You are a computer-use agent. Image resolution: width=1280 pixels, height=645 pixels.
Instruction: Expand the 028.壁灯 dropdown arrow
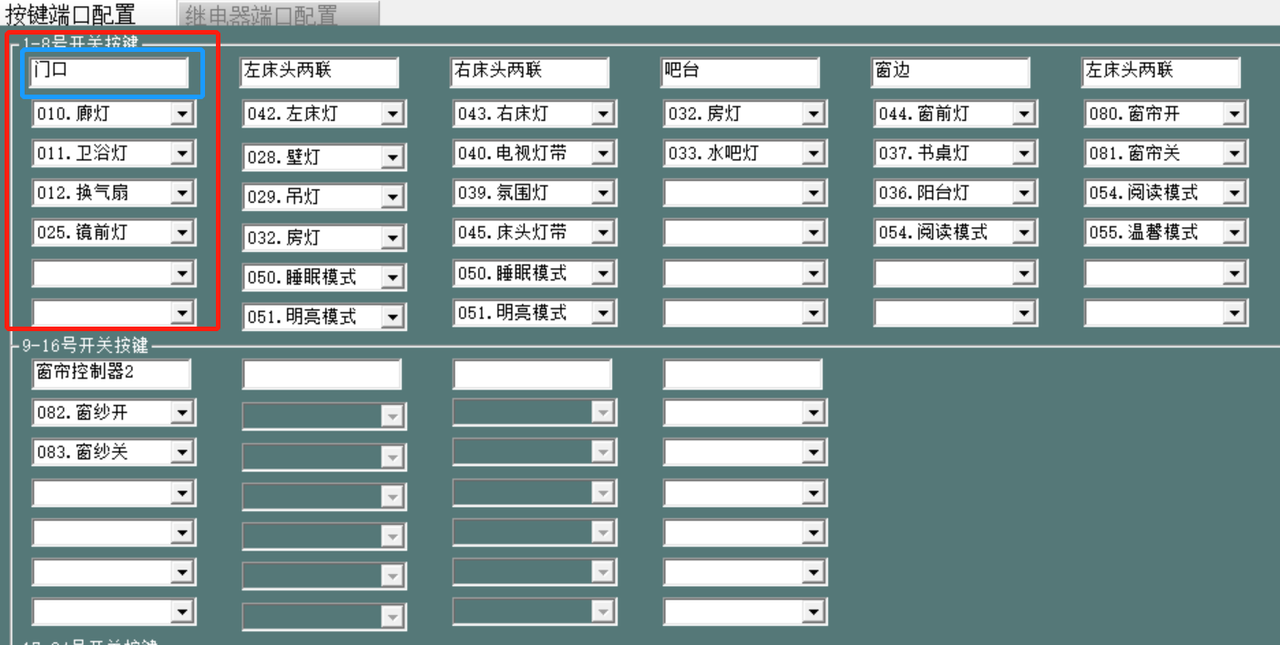point(392,158)
